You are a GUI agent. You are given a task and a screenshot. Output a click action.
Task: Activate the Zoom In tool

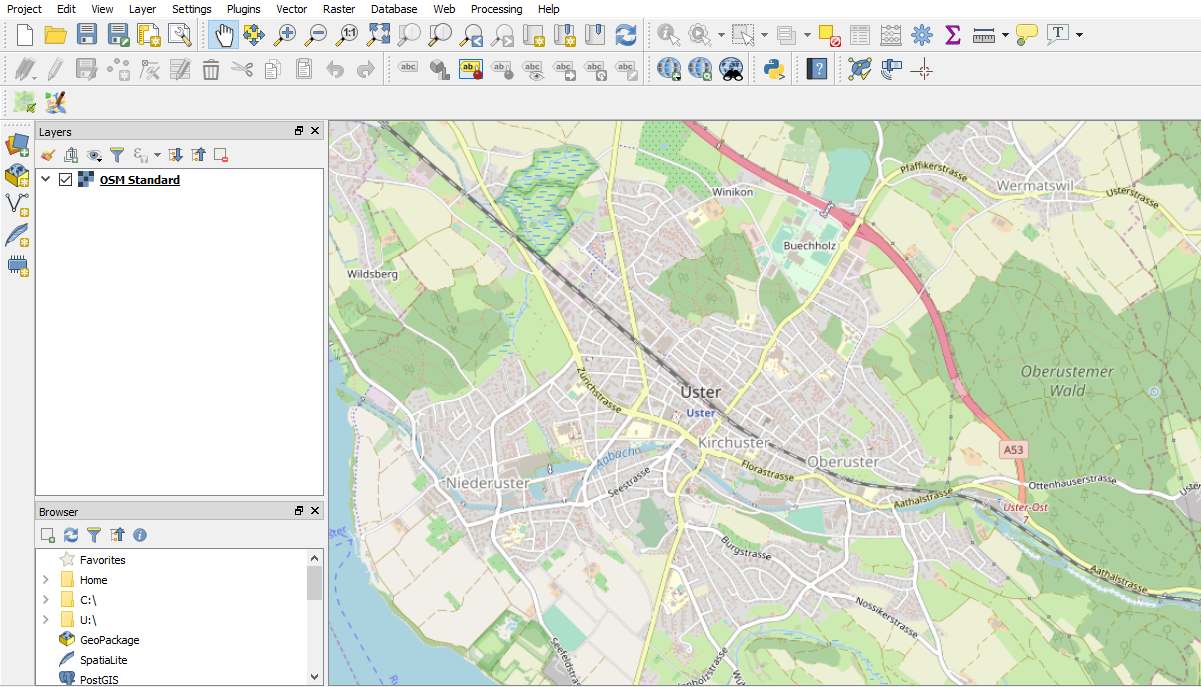point(285,34)
